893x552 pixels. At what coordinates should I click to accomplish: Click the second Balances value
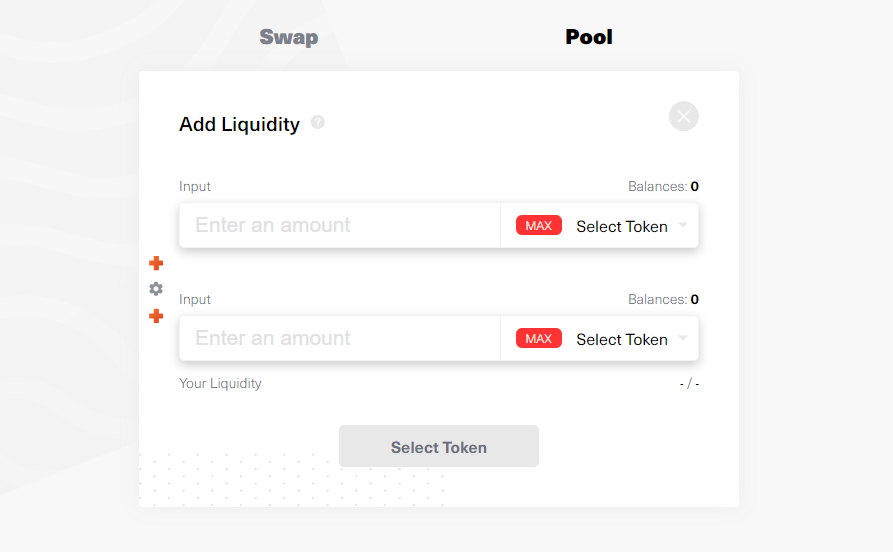[694, 299]
